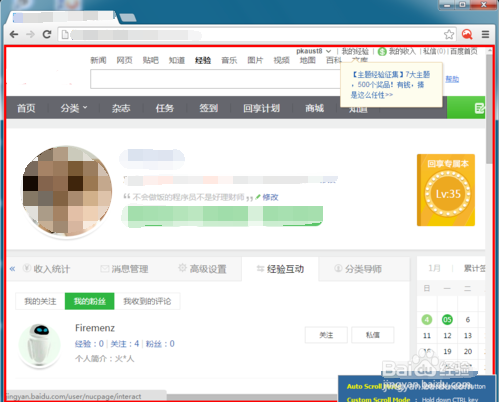Open the small new-tab button
Screen dimensions: 499x402
pyautogui.click(x=128, y=18)
